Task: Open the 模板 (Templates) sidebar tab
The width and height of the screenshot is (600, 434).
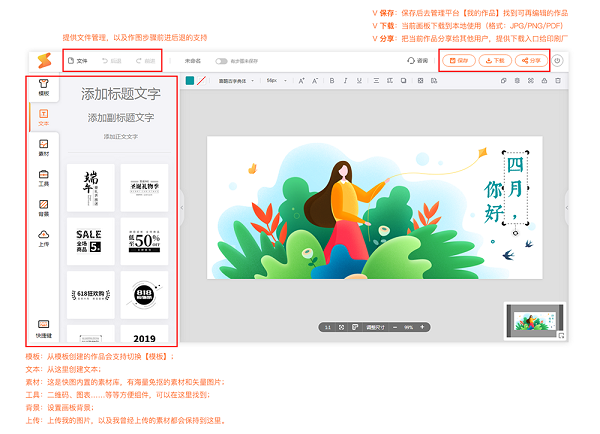Action: [x=43, y=87]
